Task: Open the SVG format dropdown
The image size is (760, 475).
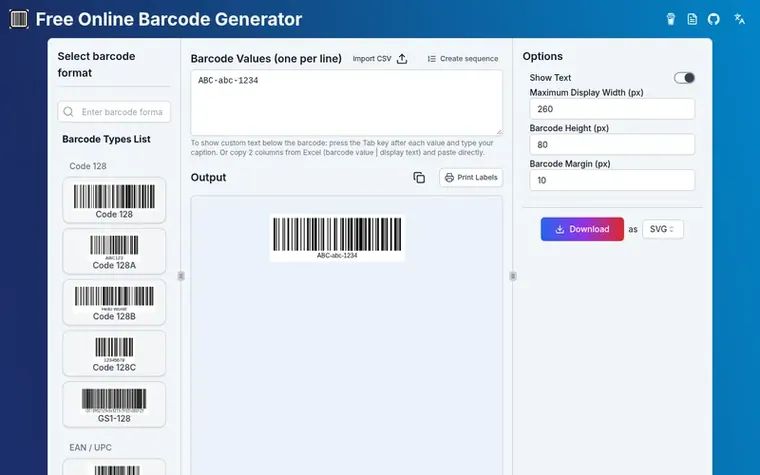Action: tap(663, 229)
